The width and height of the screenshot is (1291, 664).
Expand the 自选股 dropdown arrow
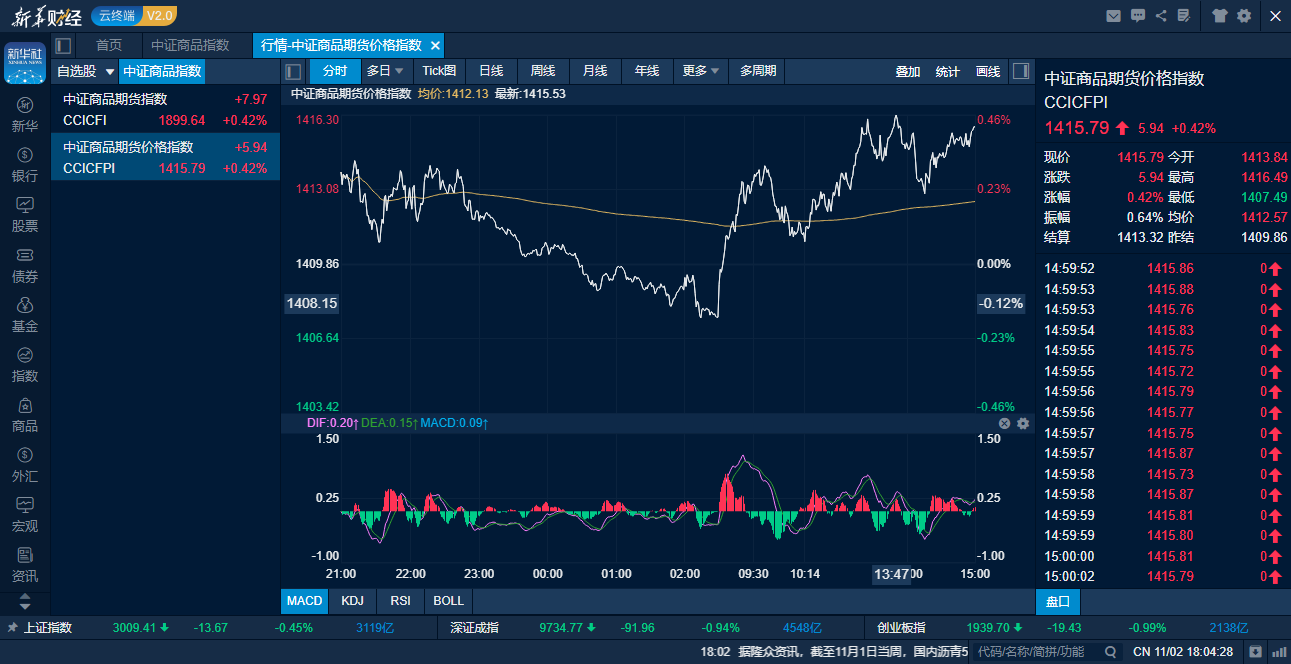pyautogui.click(x=110, y=72)
